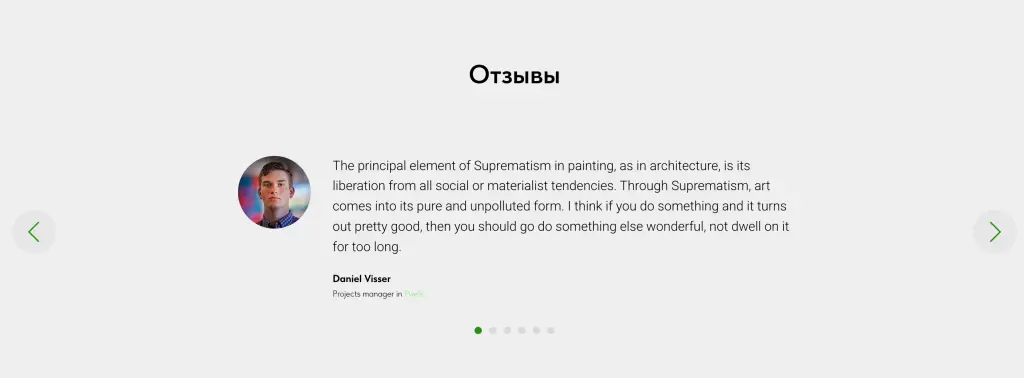Select the first green carousel dot
This screenshot has height=378, width=1024.
pyautogui.click(x=478, y=330)
